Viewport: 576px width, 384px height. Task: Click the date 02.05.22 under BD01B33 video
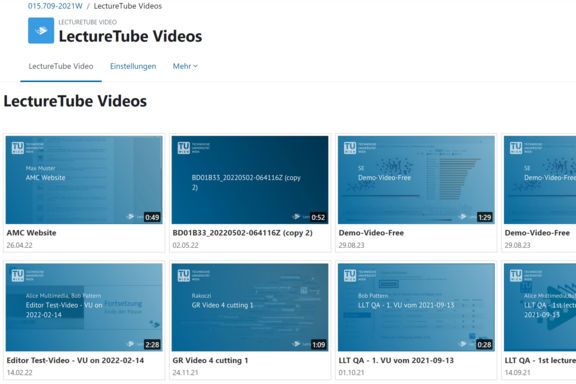coord(186,245)
